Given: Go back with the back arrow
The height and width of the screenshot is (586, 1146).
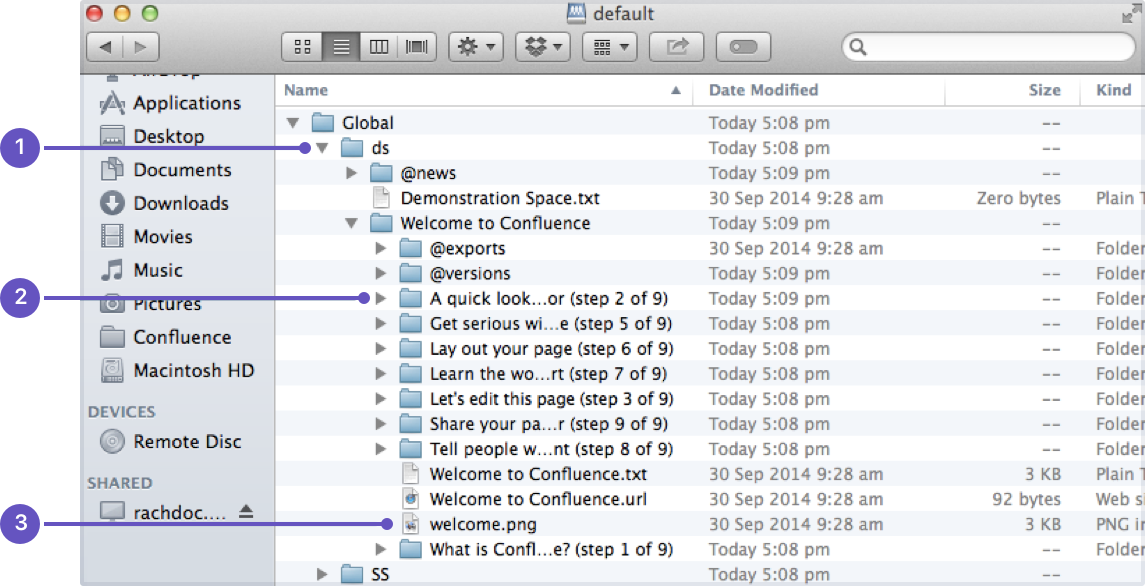Looking at the screenshot, I should (x=105, y=47).
